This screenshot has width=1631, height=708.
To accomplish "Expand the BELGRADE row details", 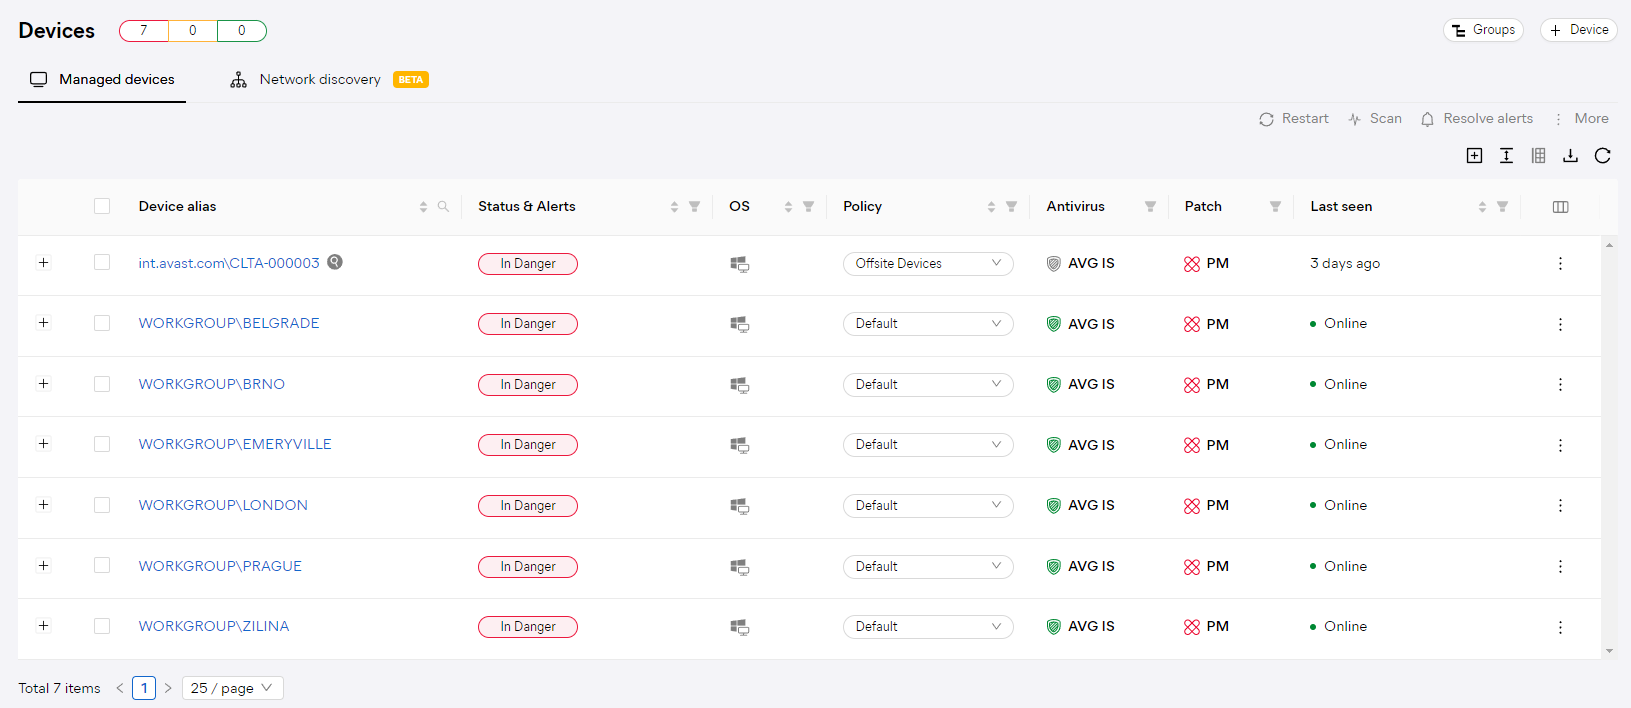I will [x=43, y=323].
